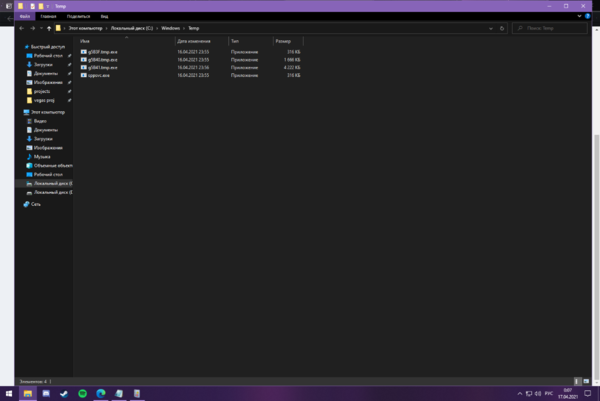Open pinned Загрузки under Быстрый доступ
The width and height of the screenshot is (600, 401).
43,65
